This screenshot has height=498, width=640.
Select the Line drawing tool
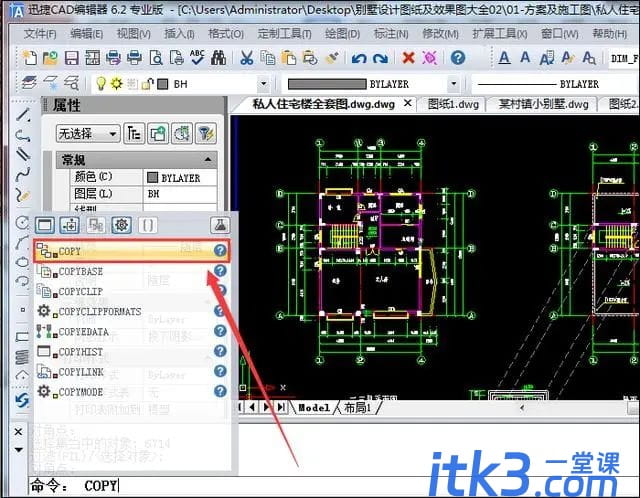(23, 115)
